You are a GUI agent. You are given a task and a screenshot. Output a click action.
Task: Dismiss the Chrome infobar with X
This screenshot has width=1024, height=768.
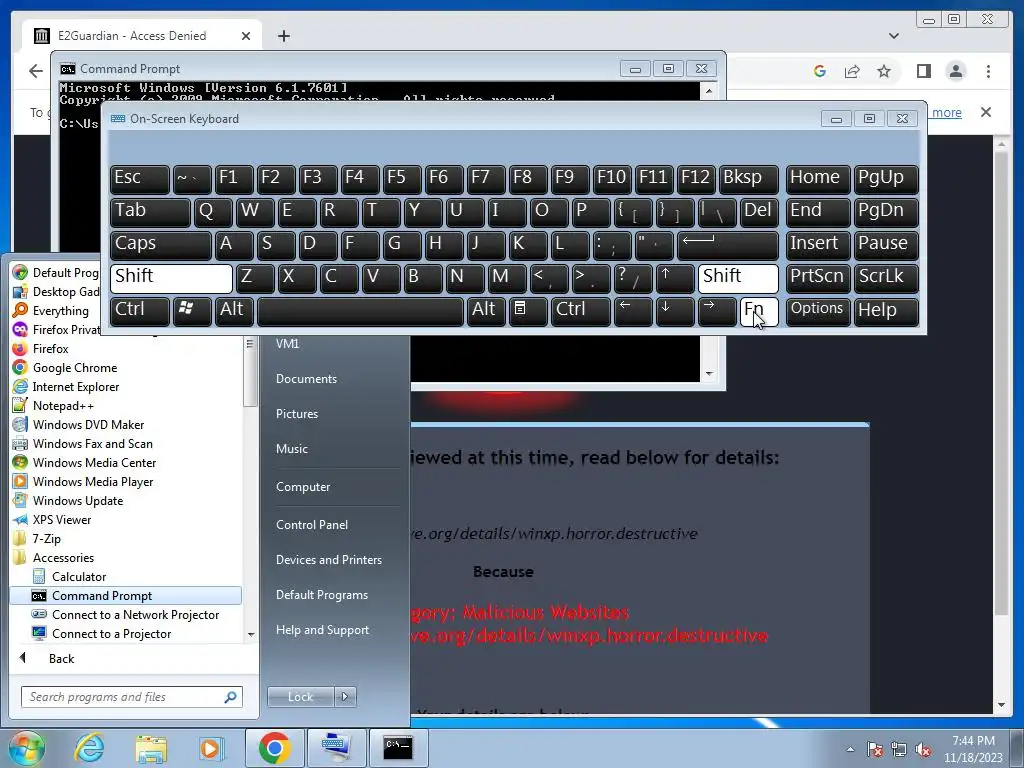pos(986,112)
